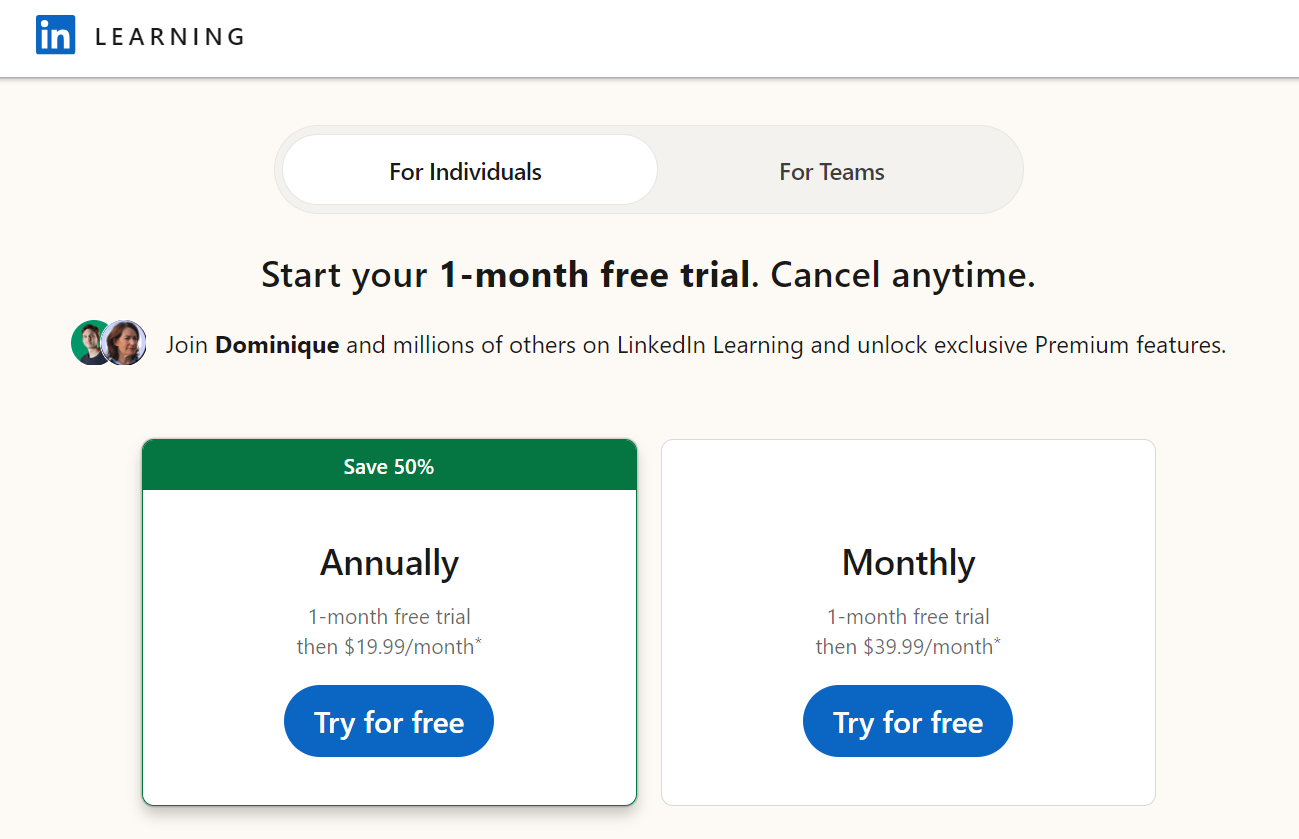Click "Cancel anytime" in the headline

[x=902, y=274]
